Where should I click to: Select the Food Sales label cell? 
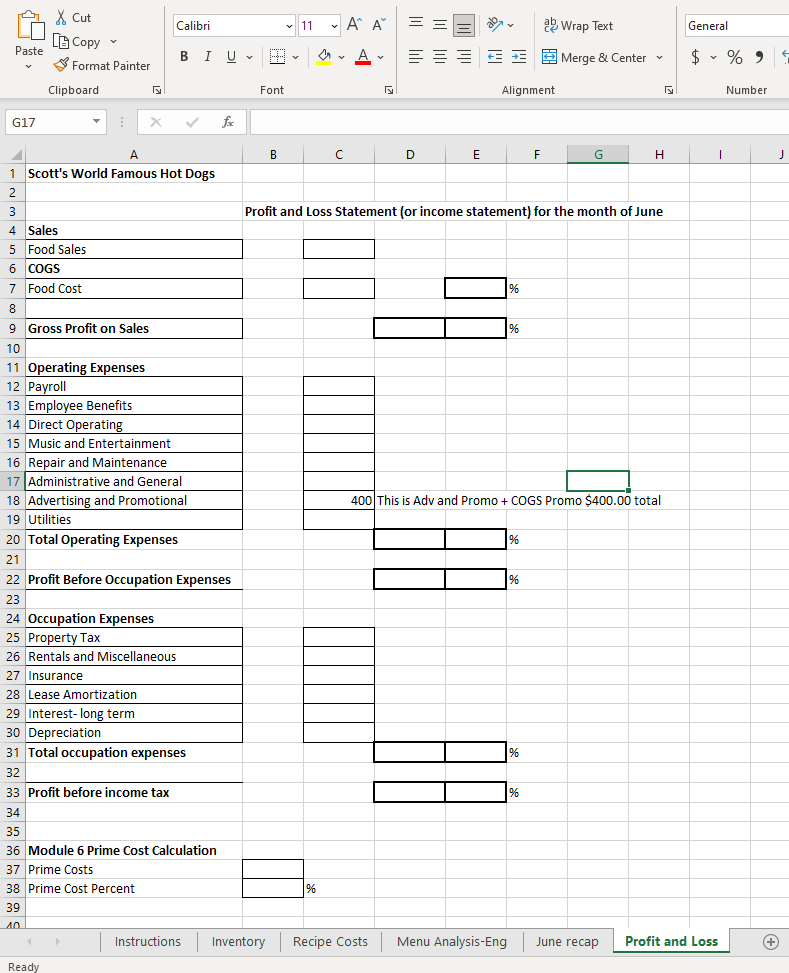click(134, 249)
